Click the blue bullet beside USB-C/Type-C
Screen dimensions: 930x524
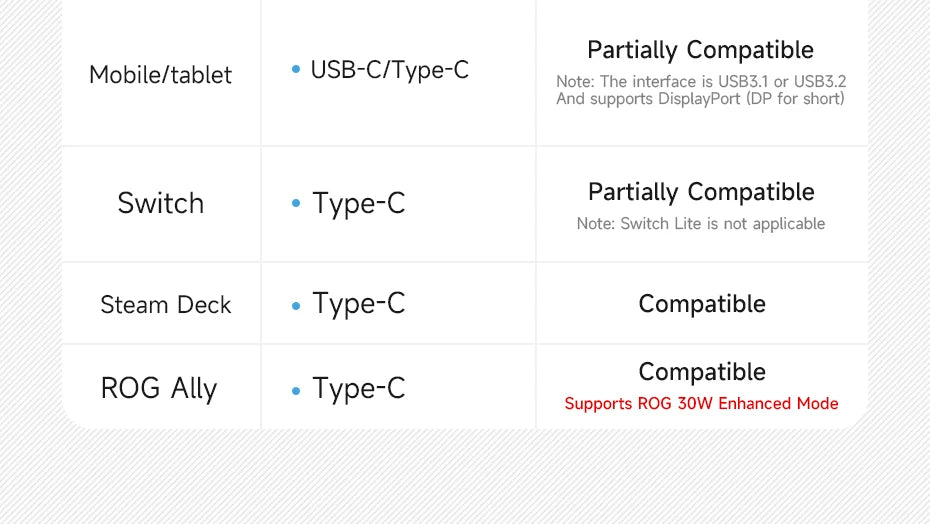[296, 69]
